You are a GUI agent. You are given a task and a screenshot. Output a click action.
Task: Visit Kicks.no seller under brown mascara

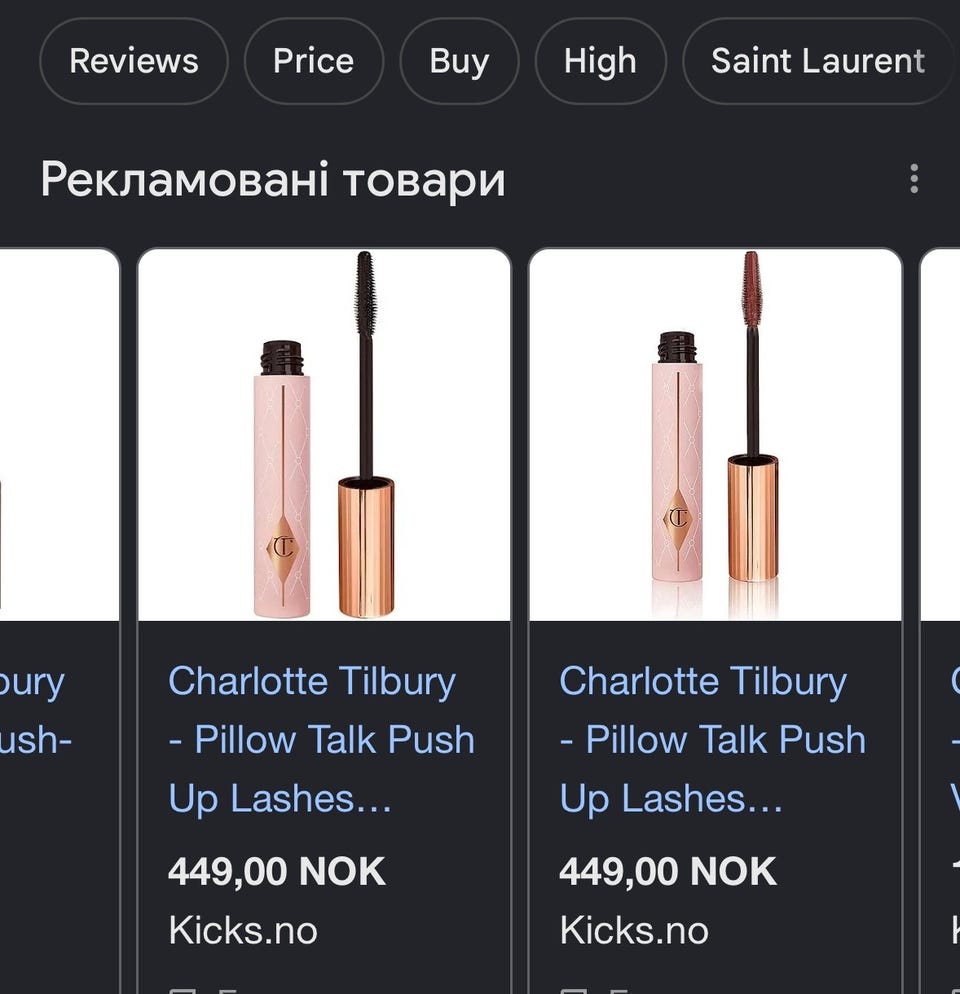pyautogui.click(x=634, y=931)
